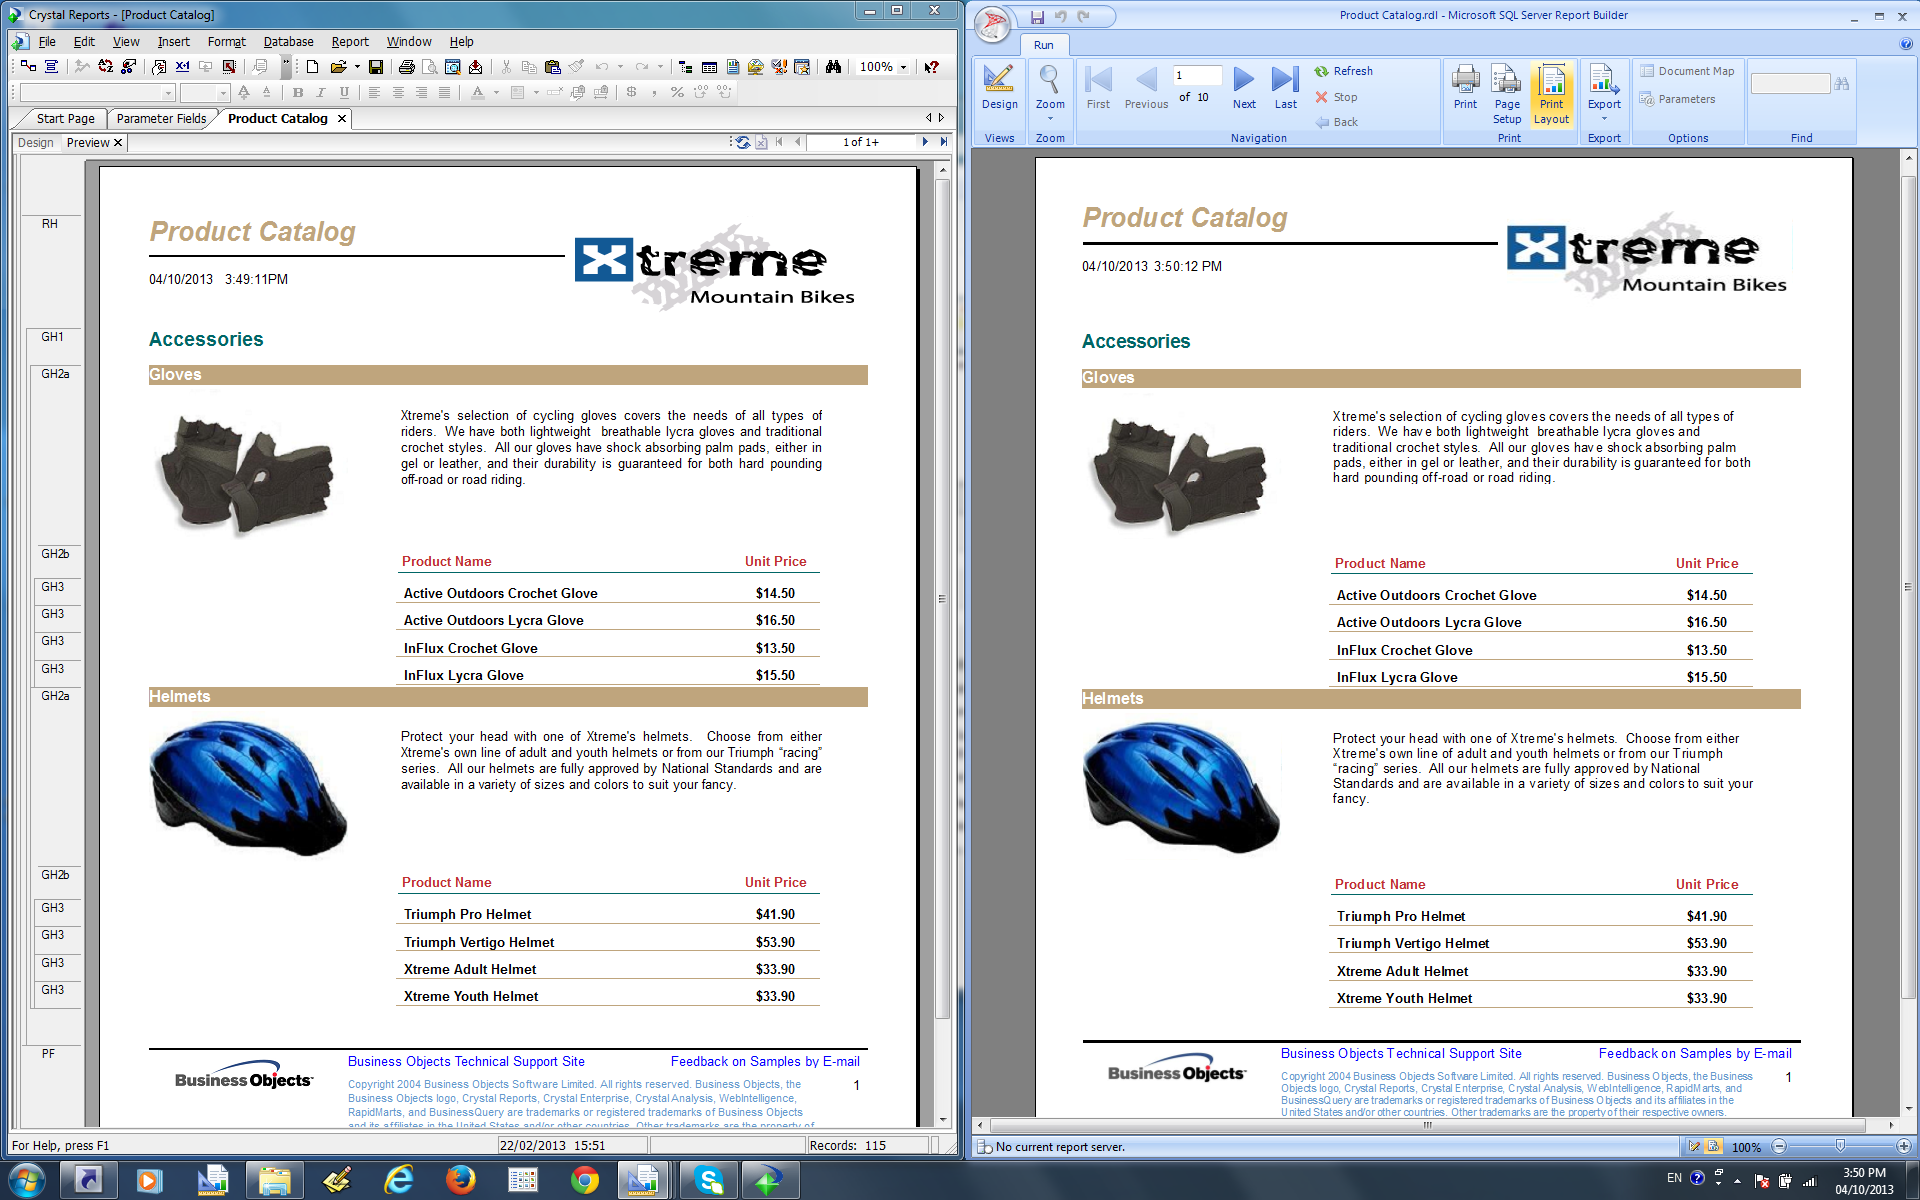Switch to the Start Page tab
The image size is (1920, 1200).
tap(65, 118)
